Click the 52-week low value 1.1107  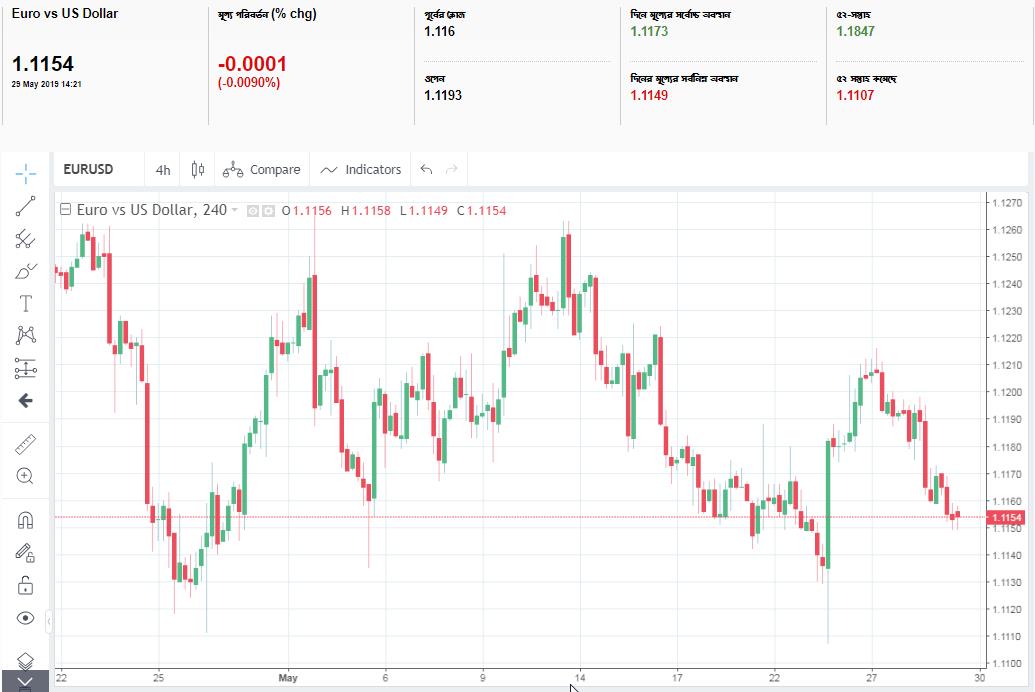(x=855, y=95)
